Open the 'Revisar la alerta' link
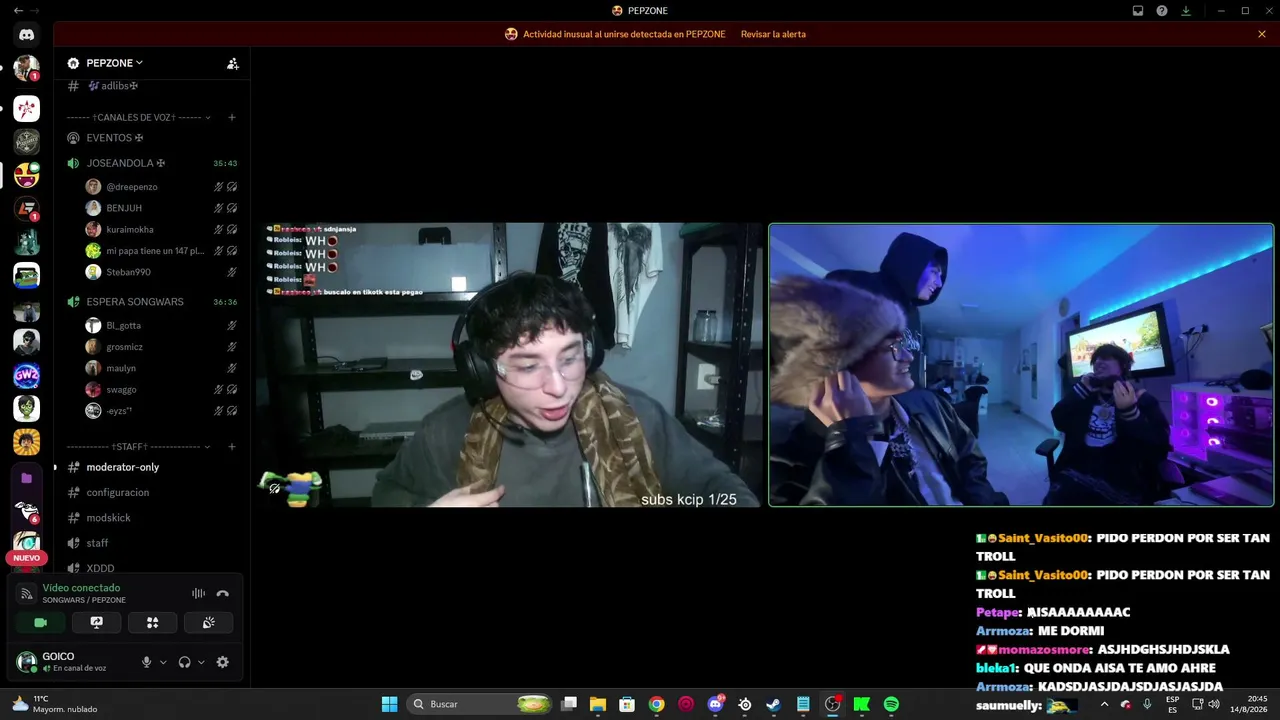Viewport: 1280px width, 720px height. (x=773, y=34)
